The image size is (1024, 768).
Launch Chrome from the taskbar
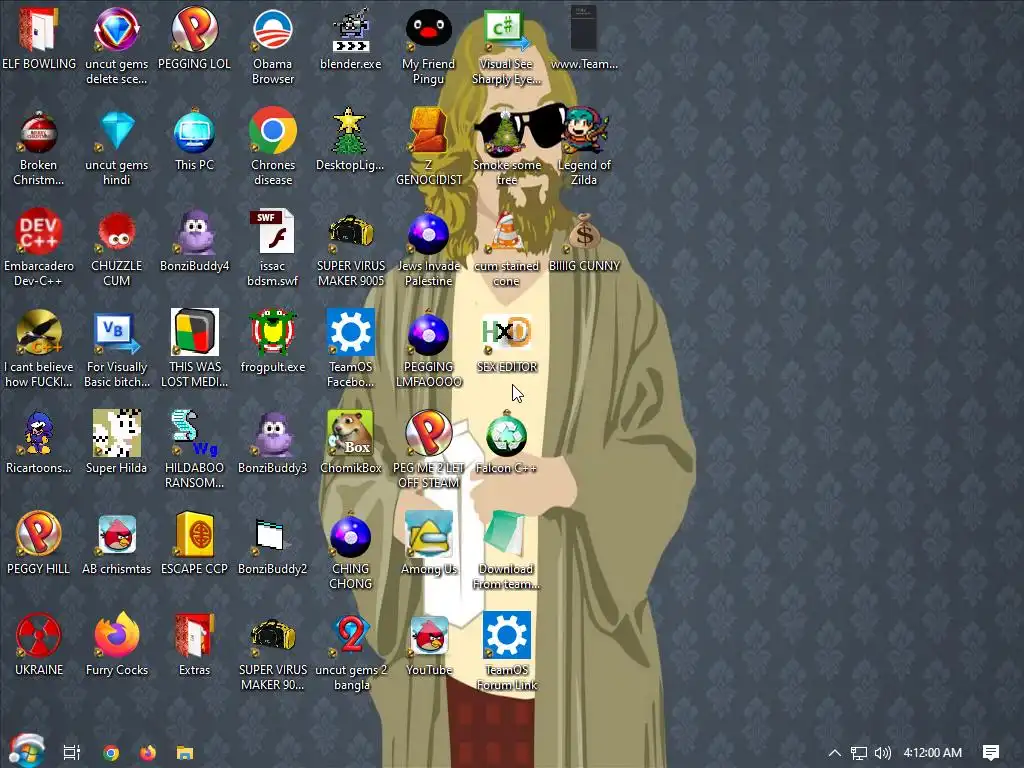coord(111,753)
